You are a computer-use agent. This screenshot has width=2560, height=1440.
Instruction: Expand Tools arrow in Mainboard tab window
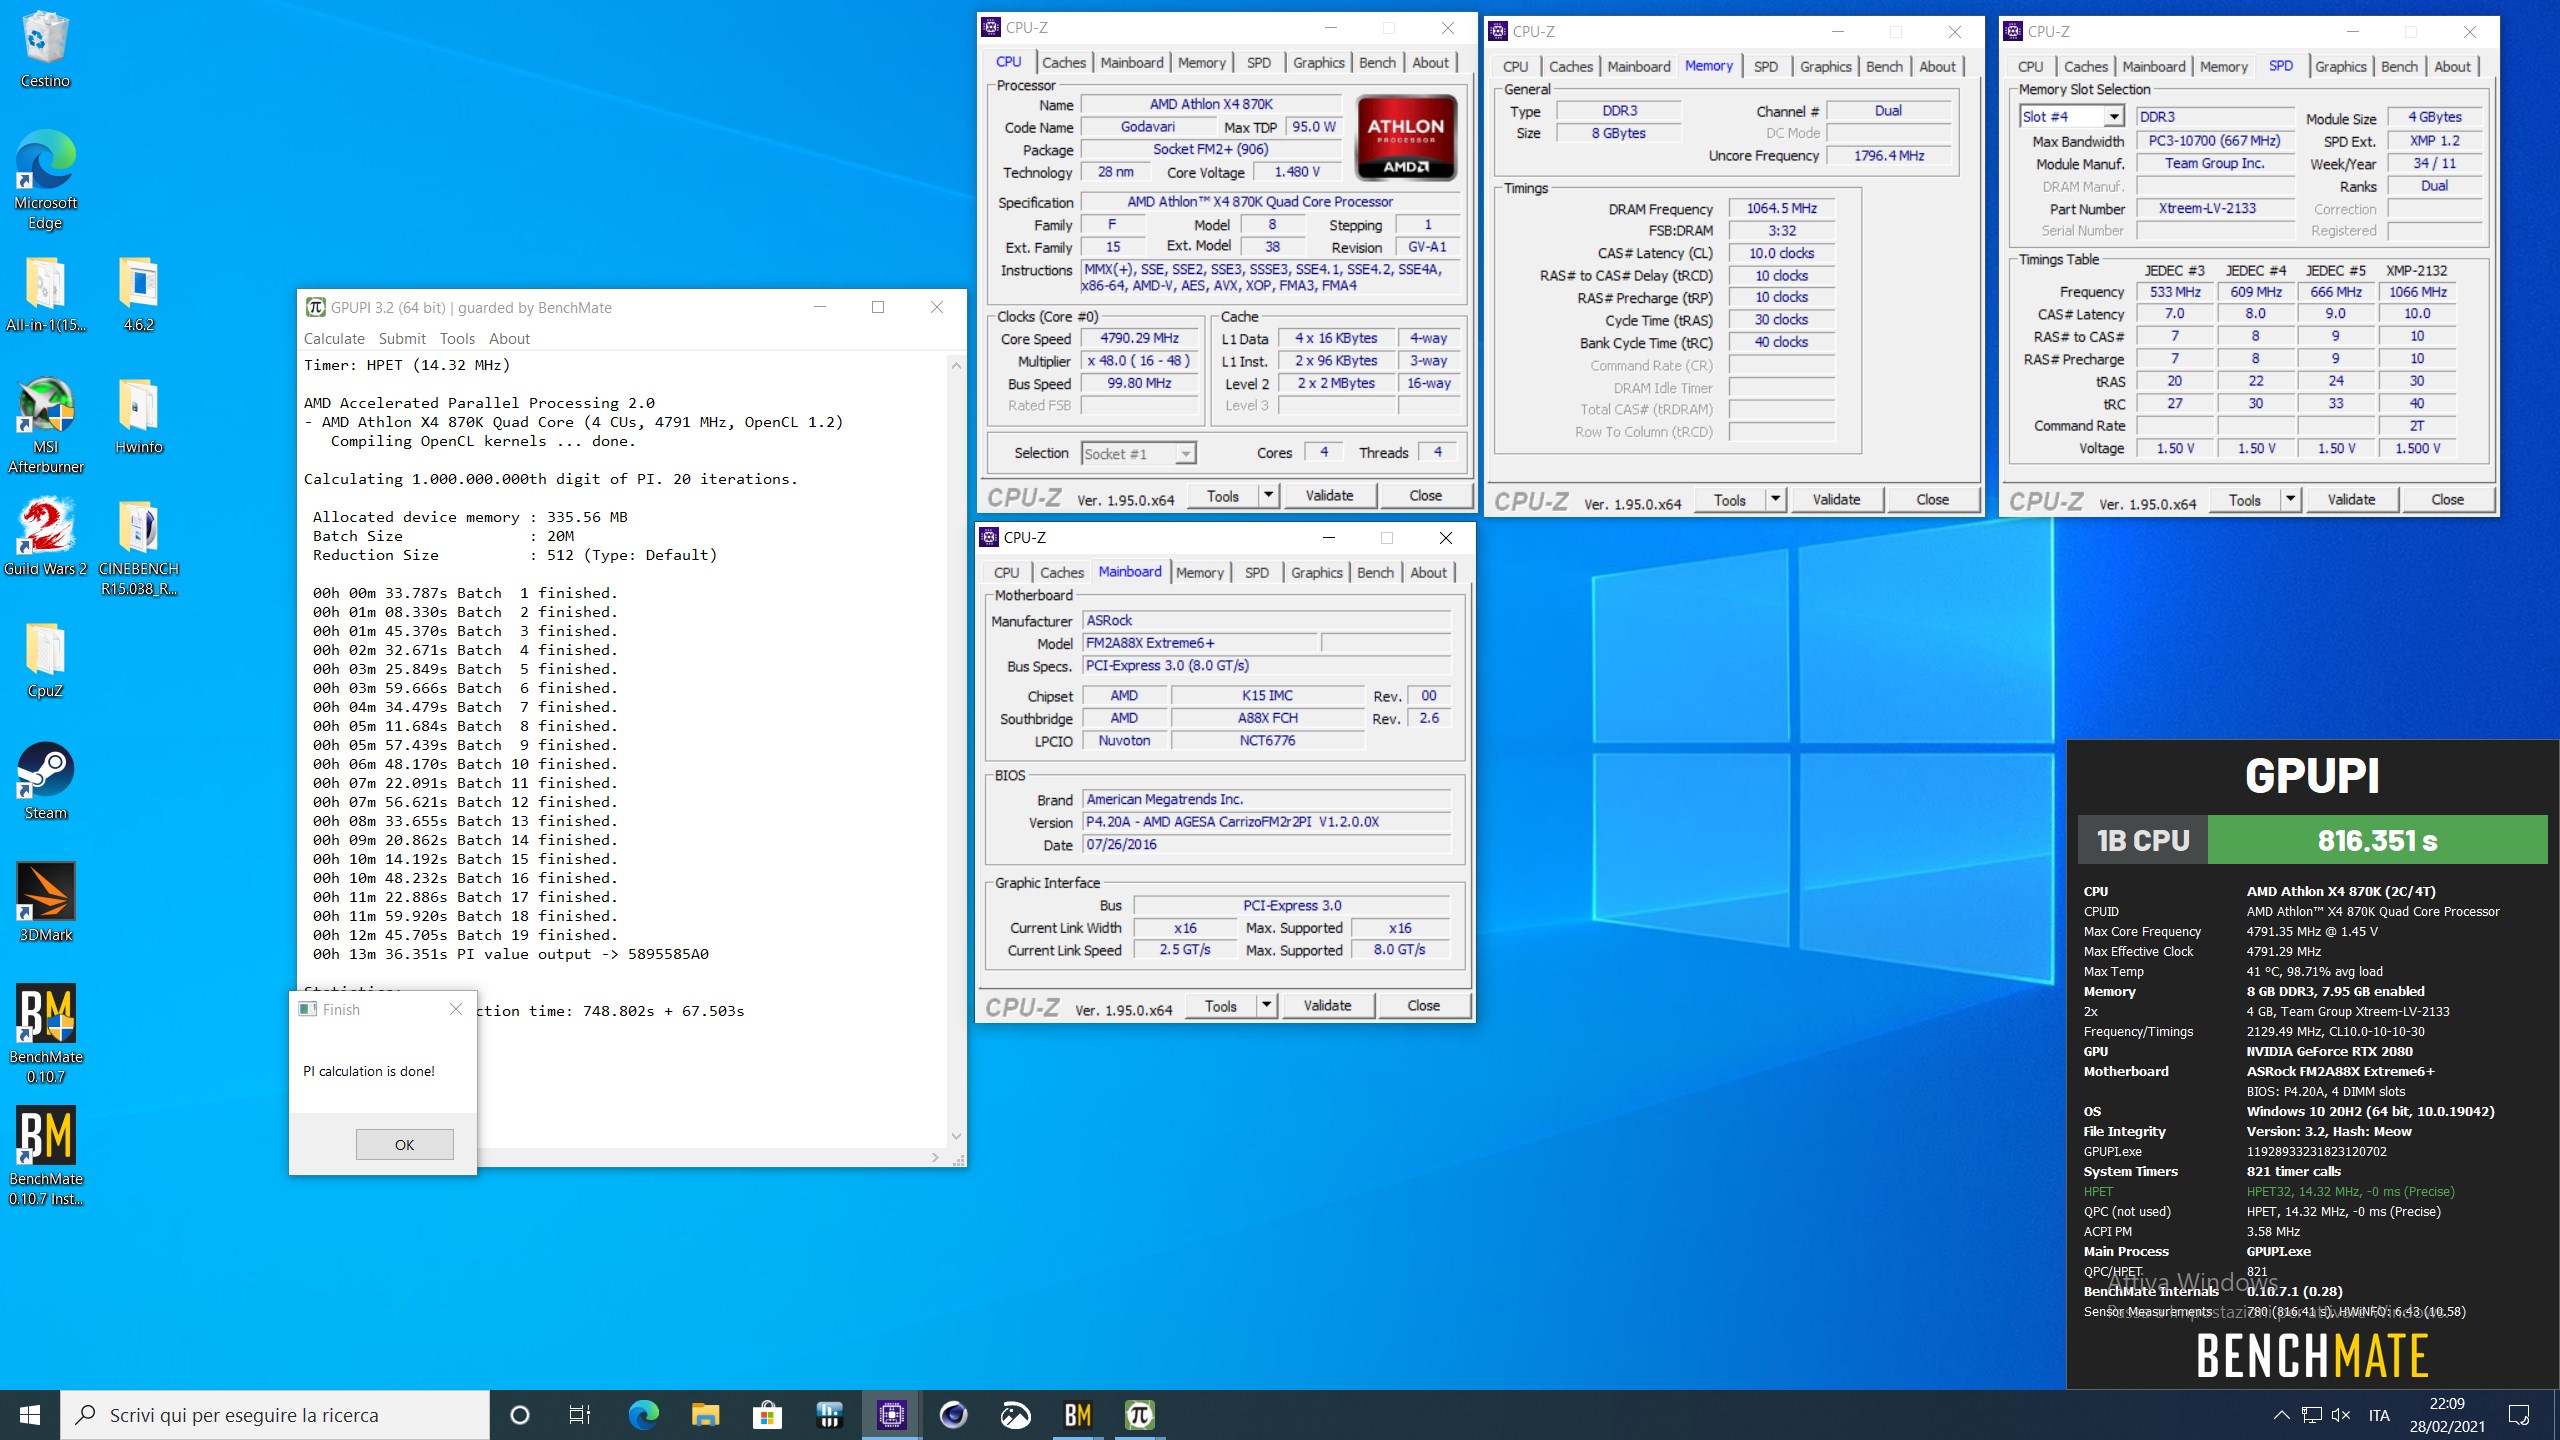1266,1006
